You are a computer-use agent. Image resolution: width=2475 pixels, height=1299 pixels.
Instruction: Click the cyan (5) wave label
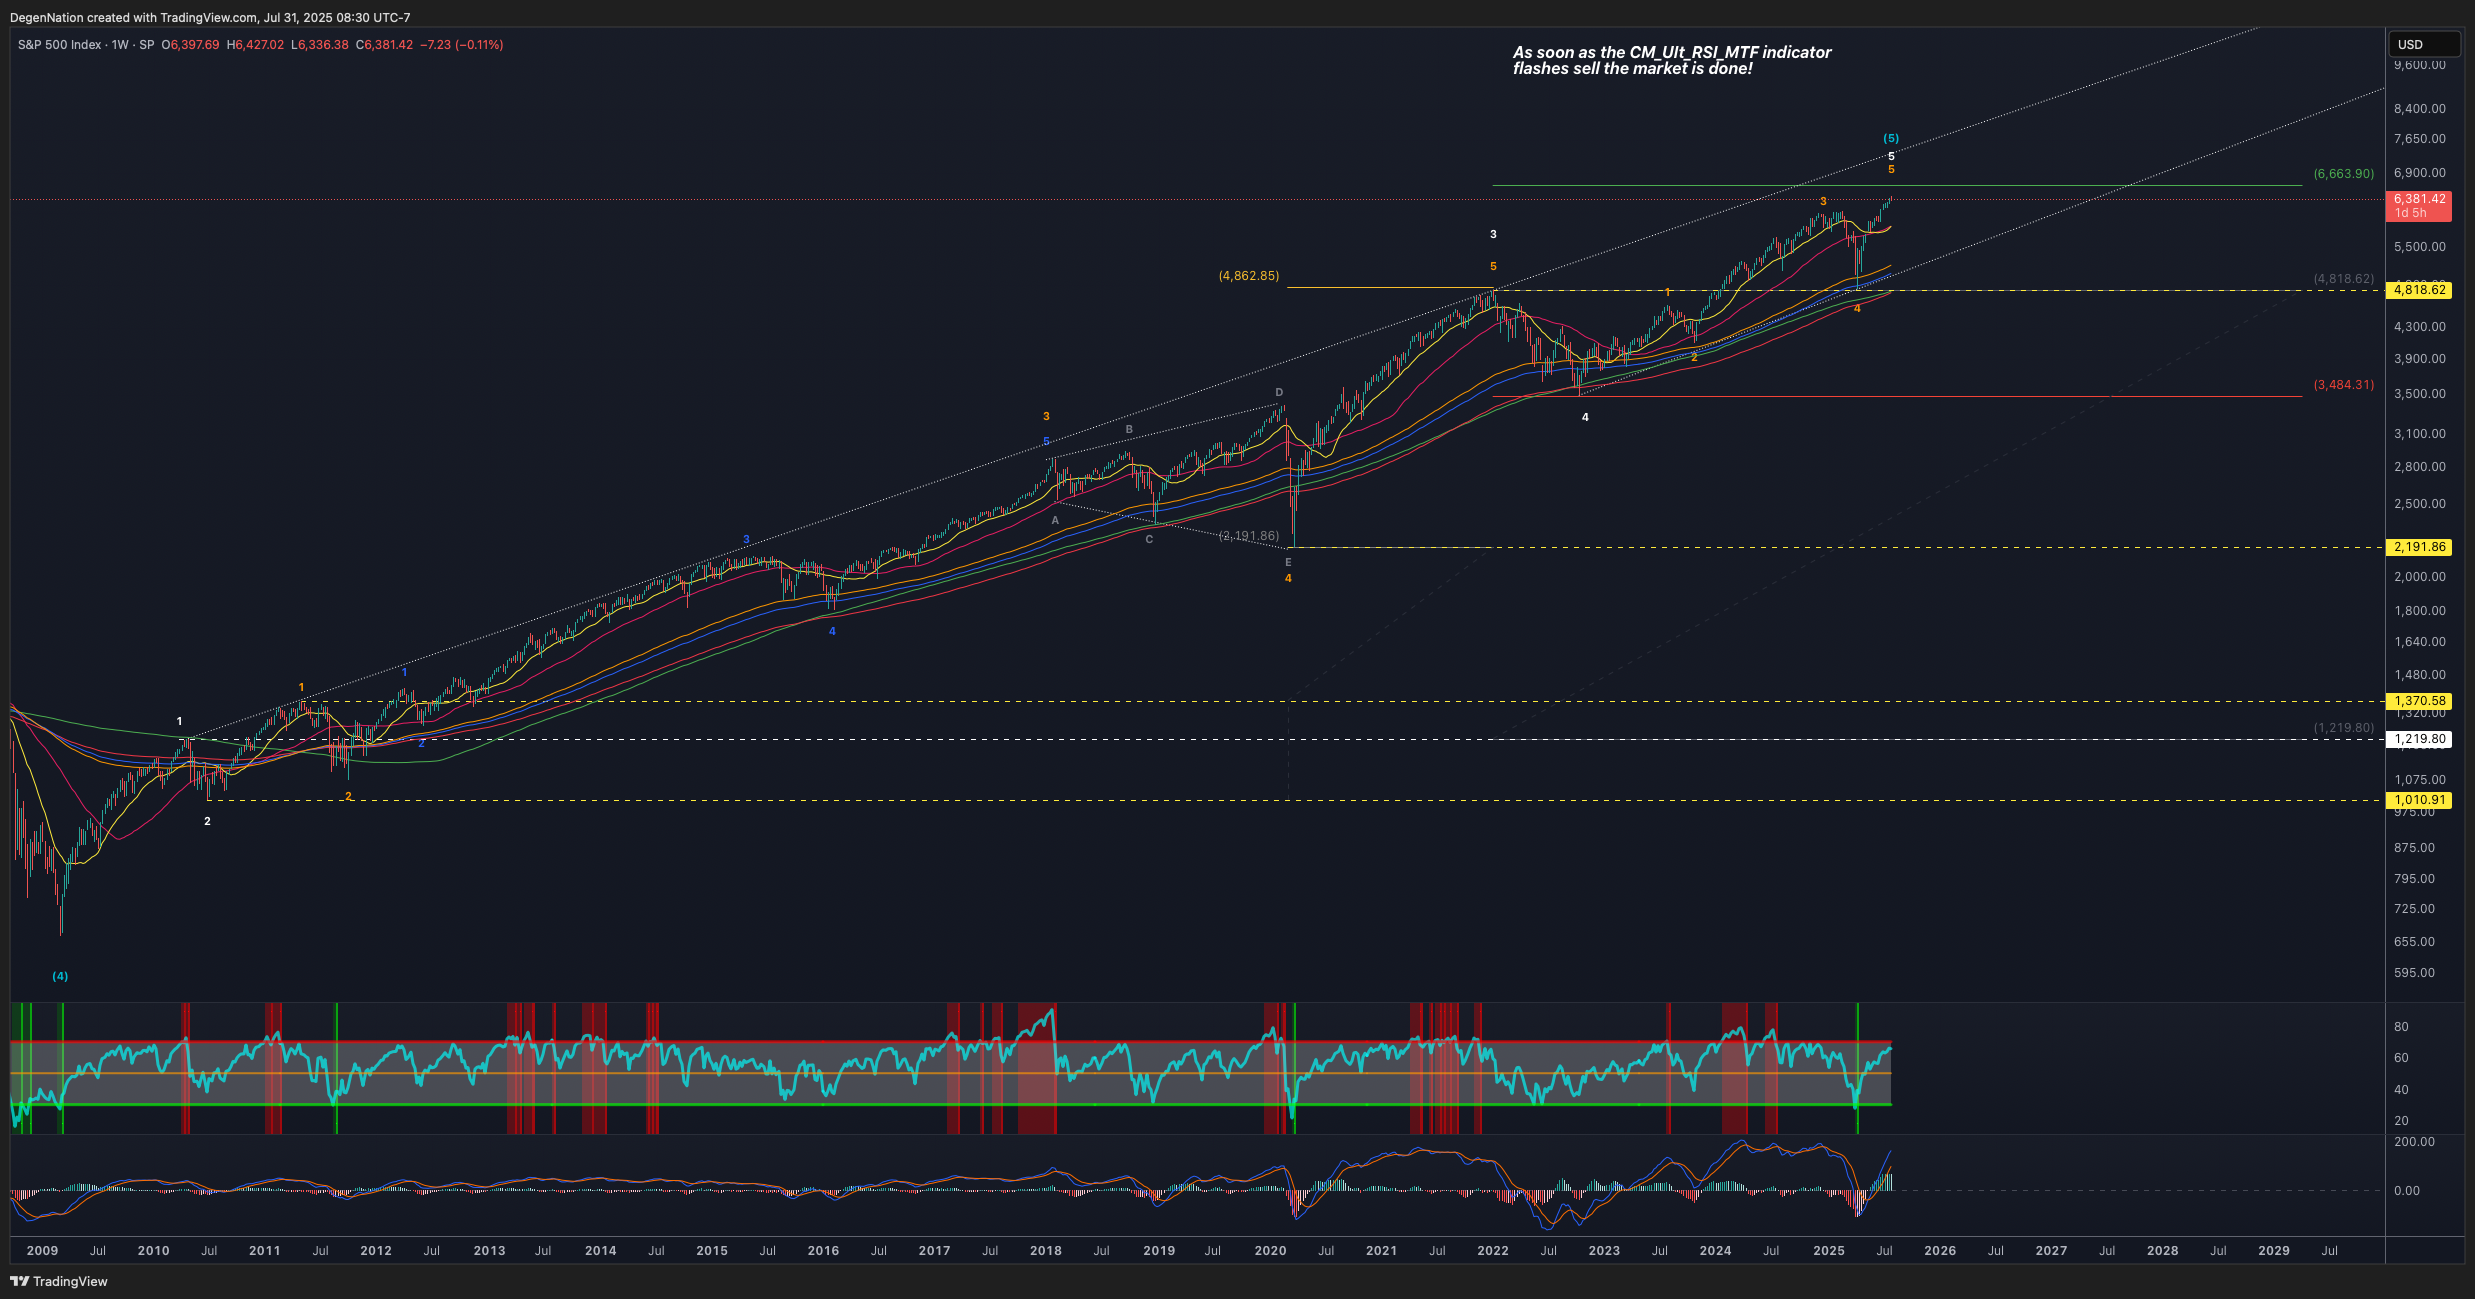(x=1891, y=138)
